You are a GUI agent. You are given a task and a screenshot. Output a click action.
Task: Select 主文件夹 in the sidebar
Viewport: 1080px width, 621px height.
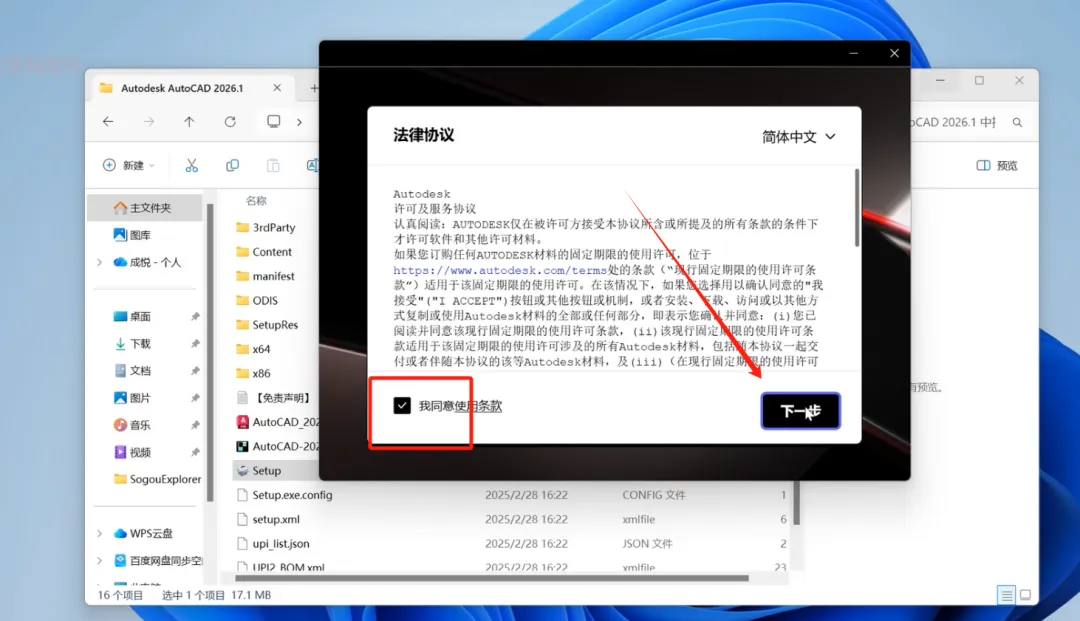point(145,208)
